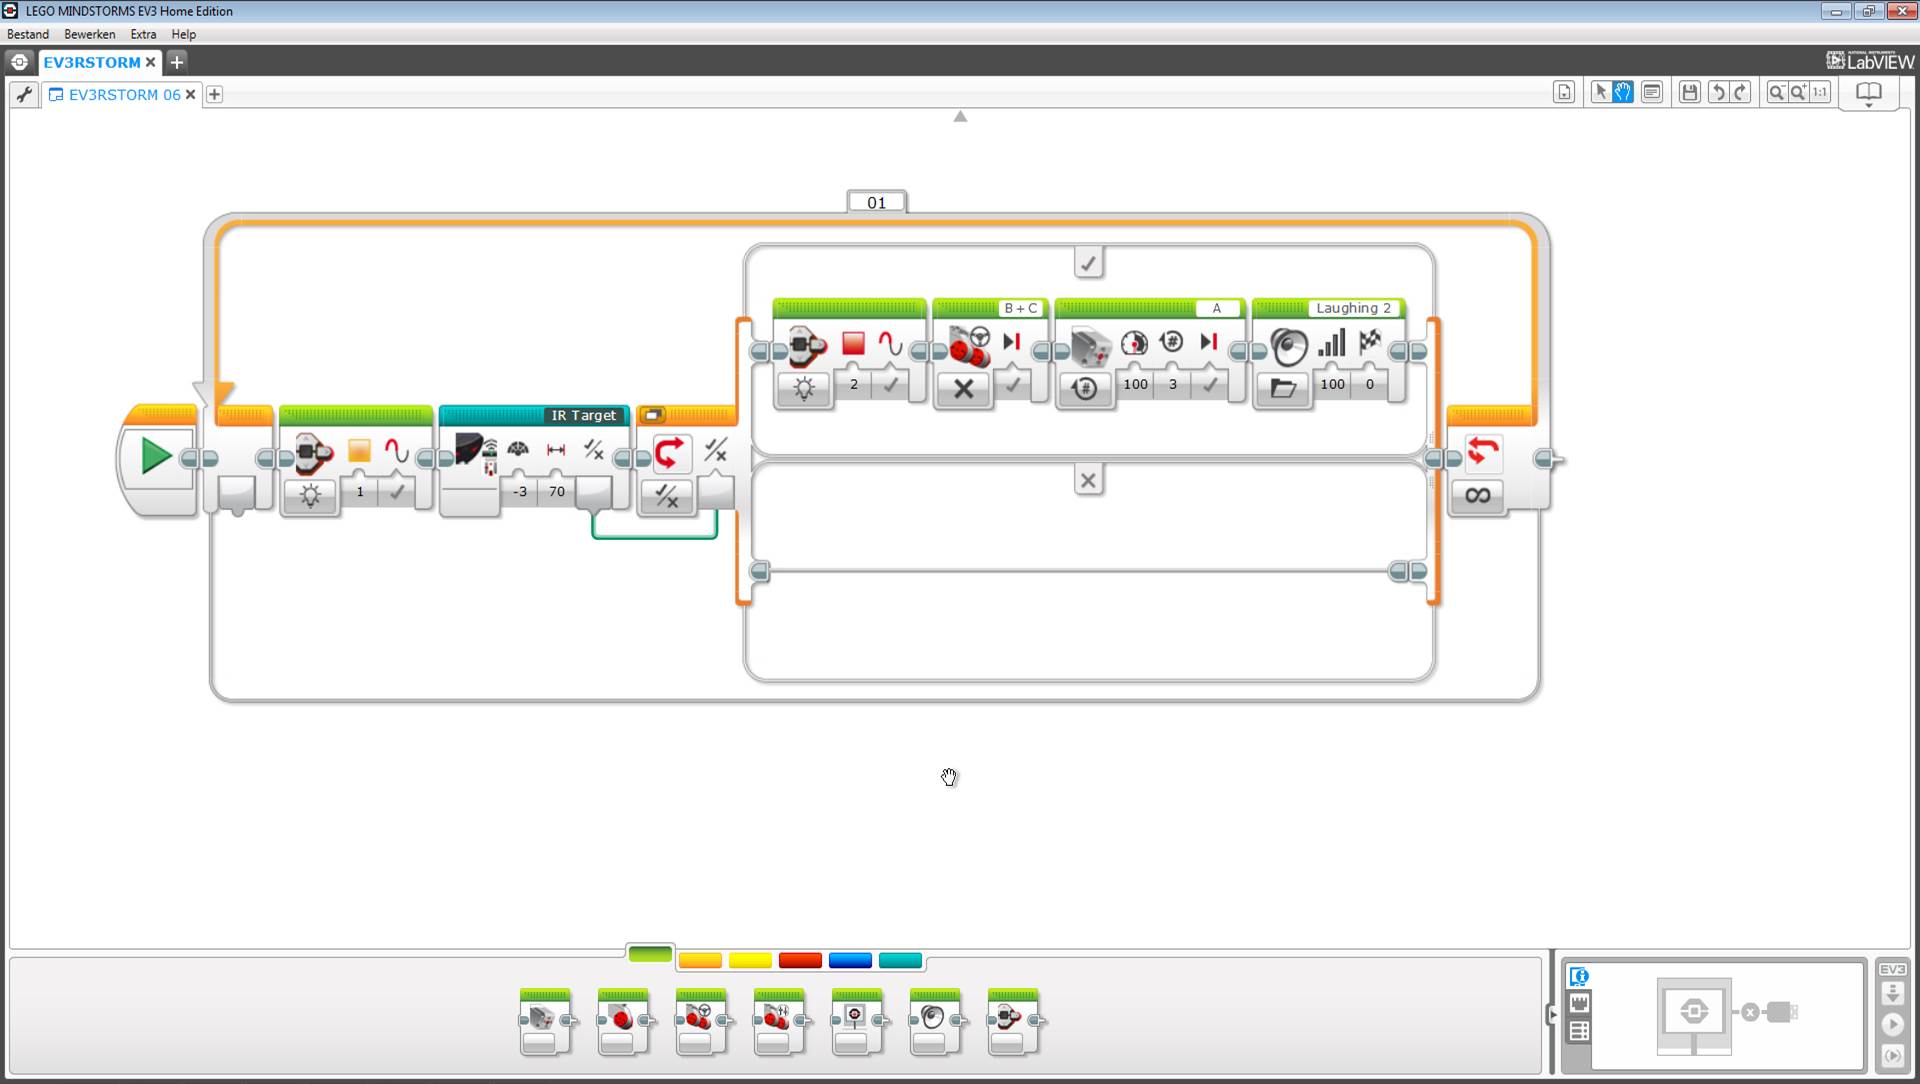Viewport: 1920px width, 1084px height.
Task: Select the yellow Sensor blocks palette
Action: pyautogui.click(x=750, y=961)
